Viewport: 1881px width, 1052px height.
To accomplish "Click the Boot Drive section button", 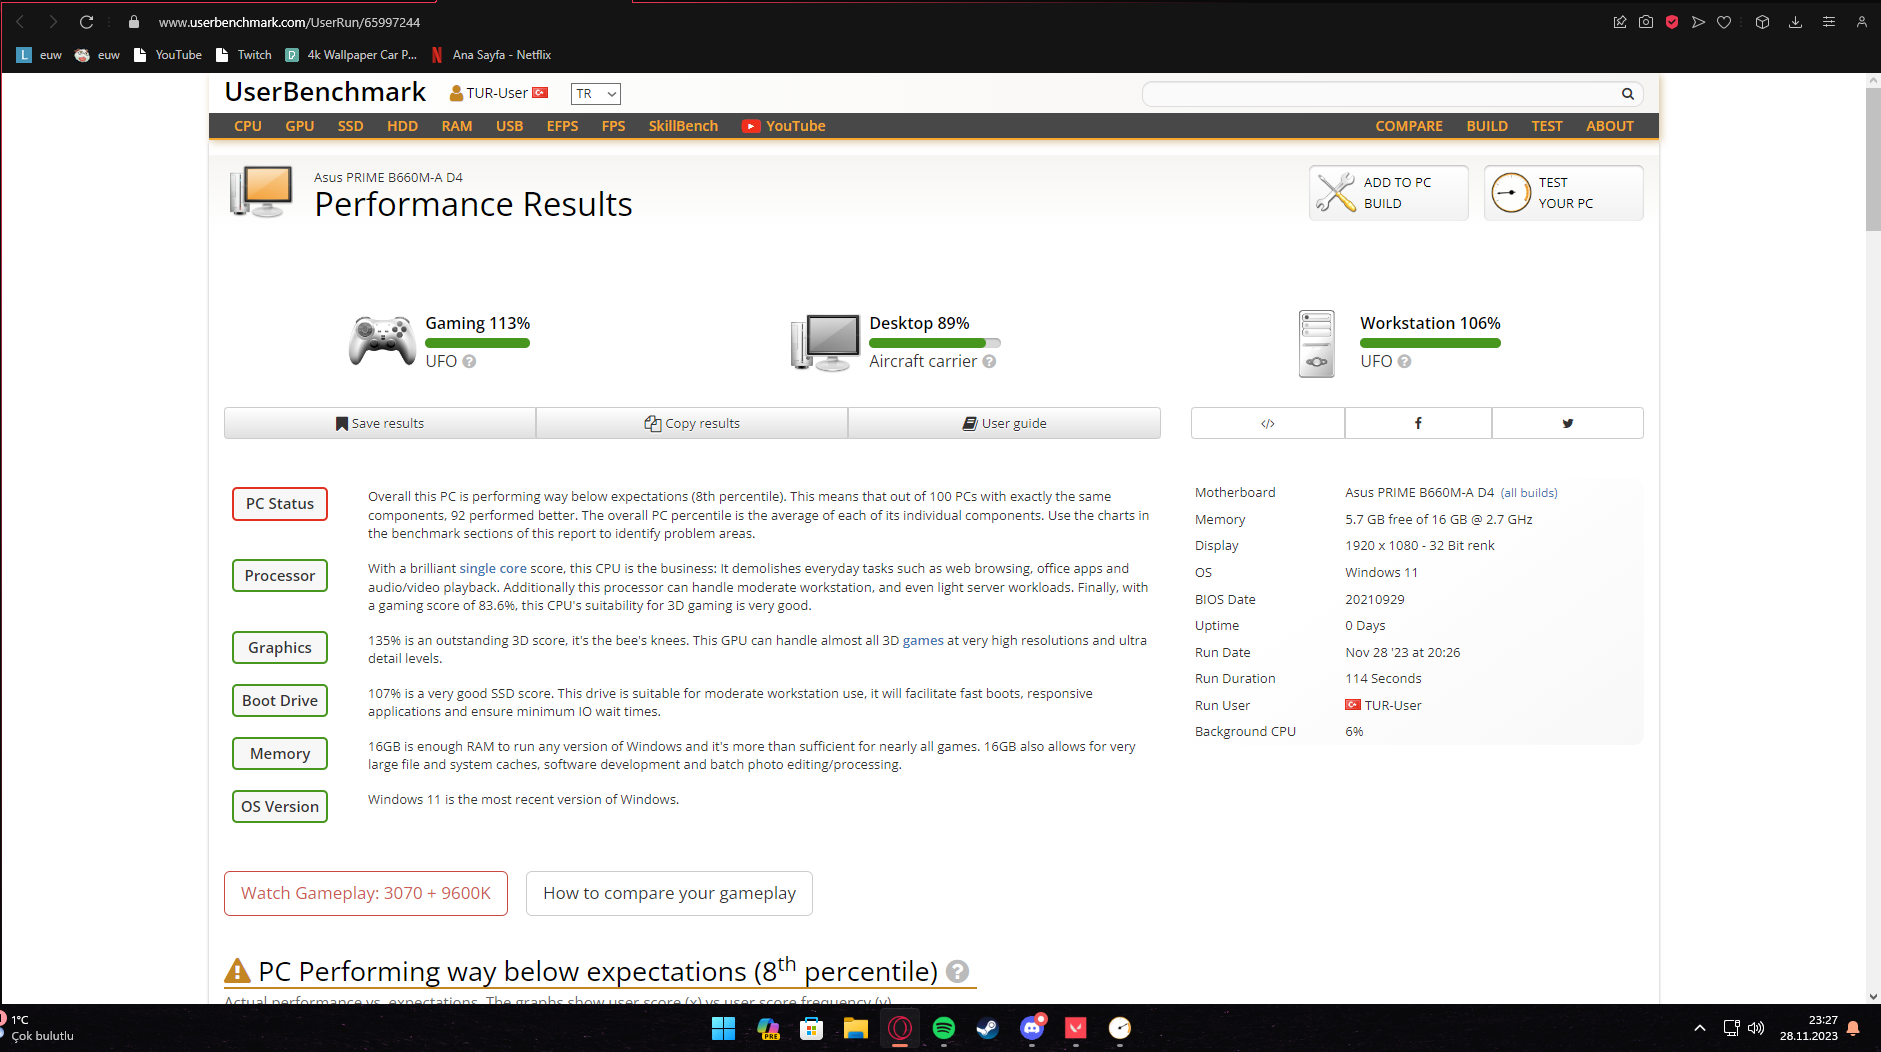I will click(x=280, y=701).
